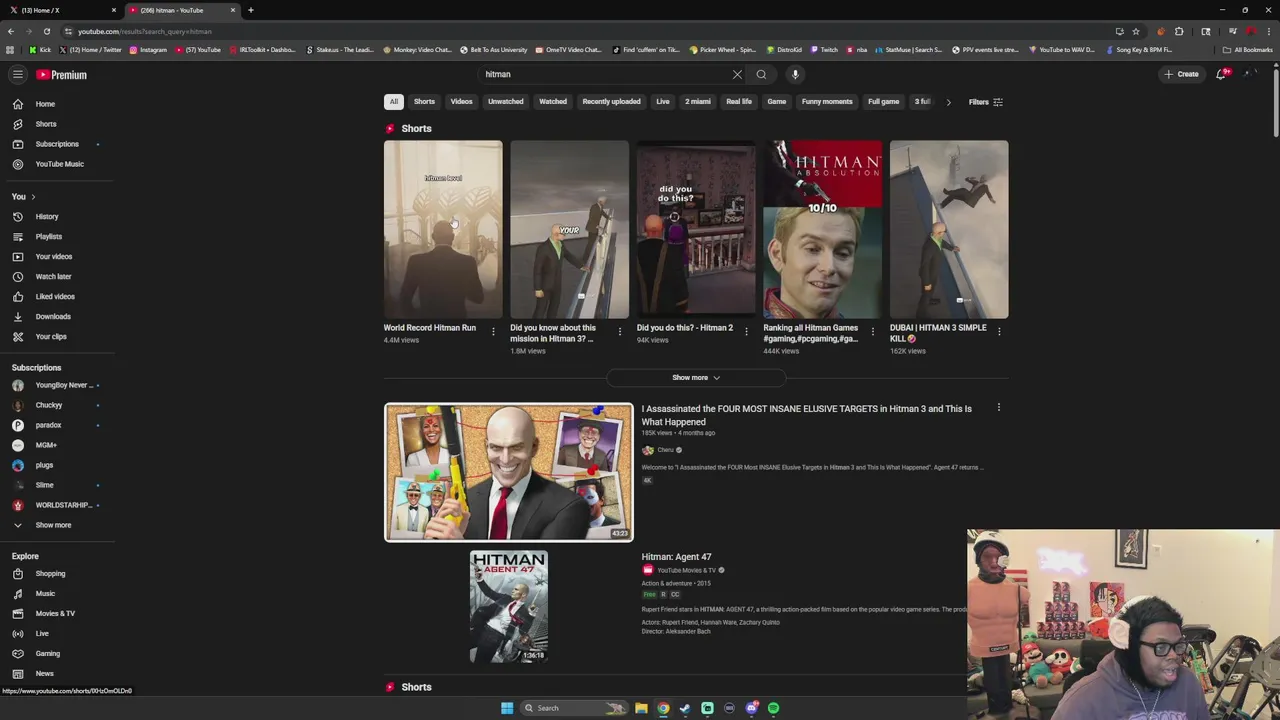Open options for World Record Hitman Run short
This screenshot has height=720, width=1280.
pos(493,331)
